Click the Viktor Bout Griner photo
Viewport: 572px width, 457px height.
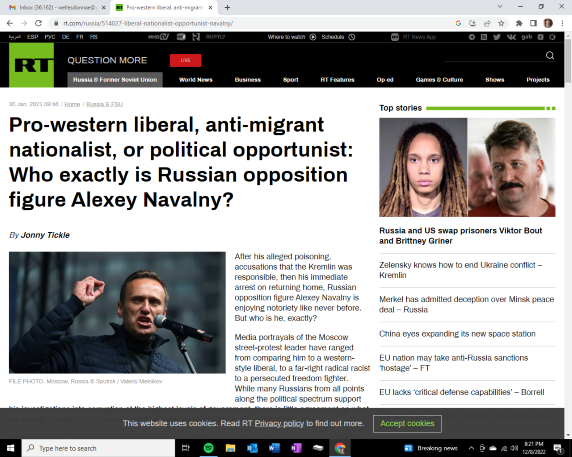click(x=467, y=167)
